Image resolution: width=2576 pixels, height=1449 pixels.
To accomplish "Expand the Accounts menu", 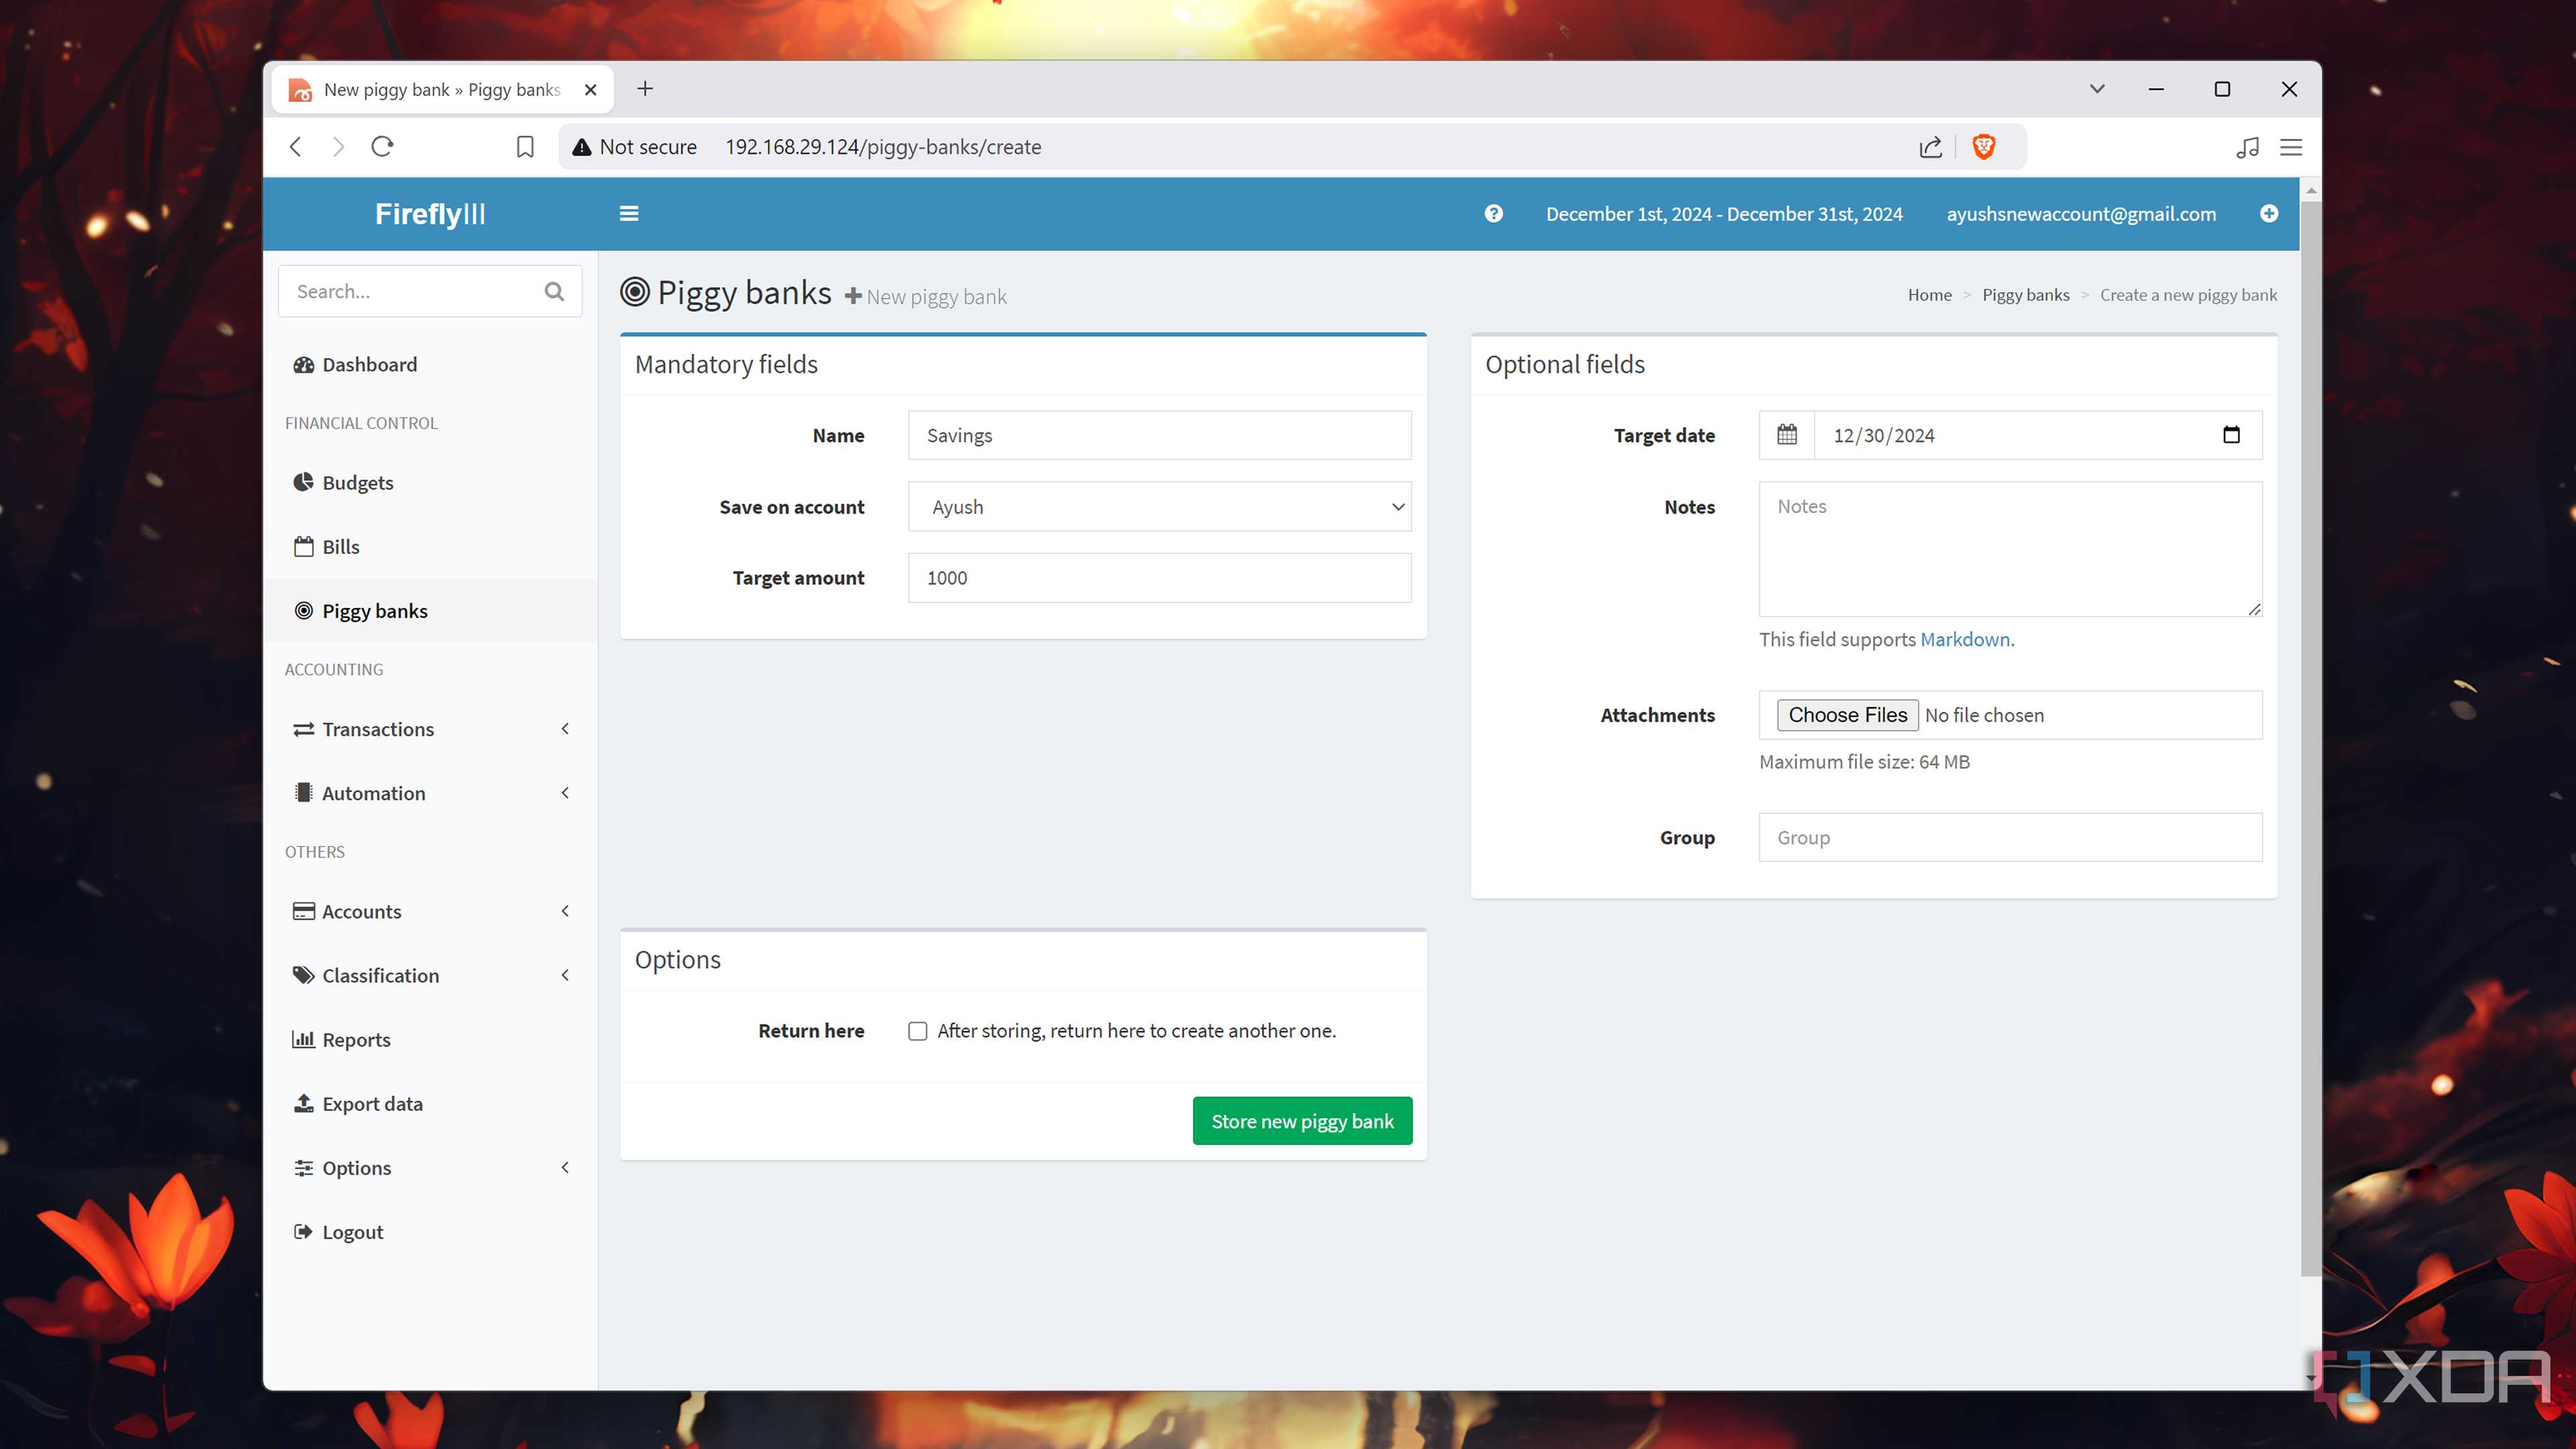I will tap(431, 911).
